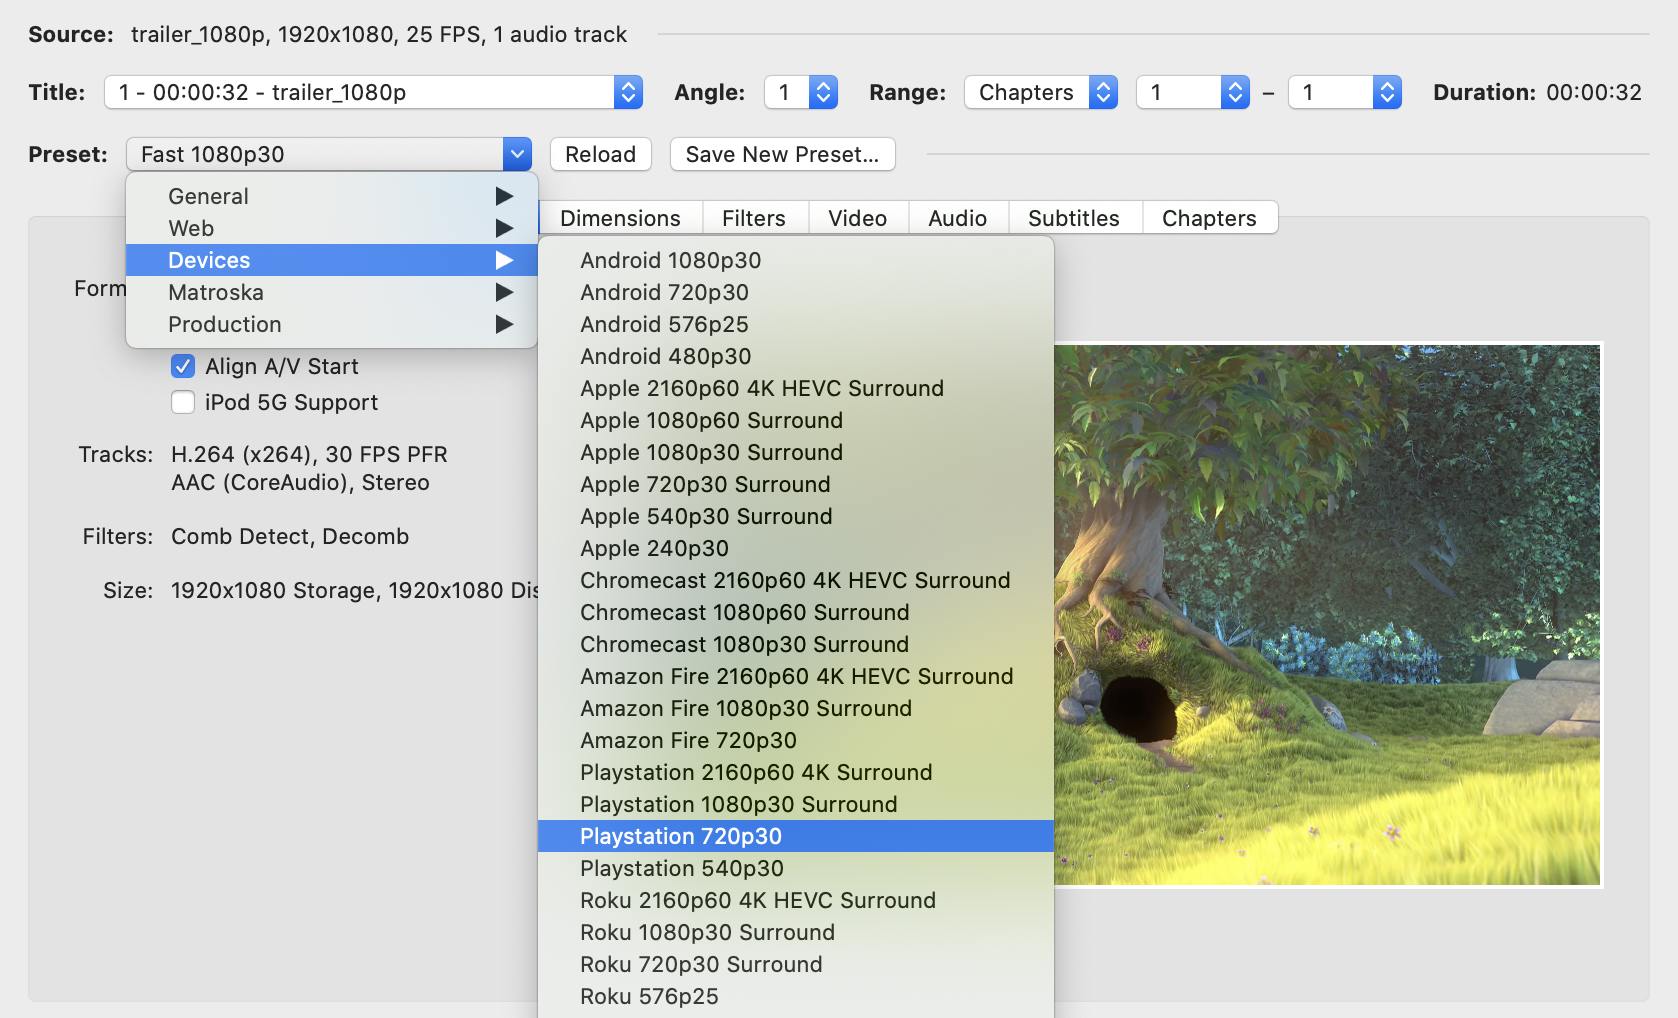Choose Amazon Fire 720p30 preset

(x=796, y=740)
